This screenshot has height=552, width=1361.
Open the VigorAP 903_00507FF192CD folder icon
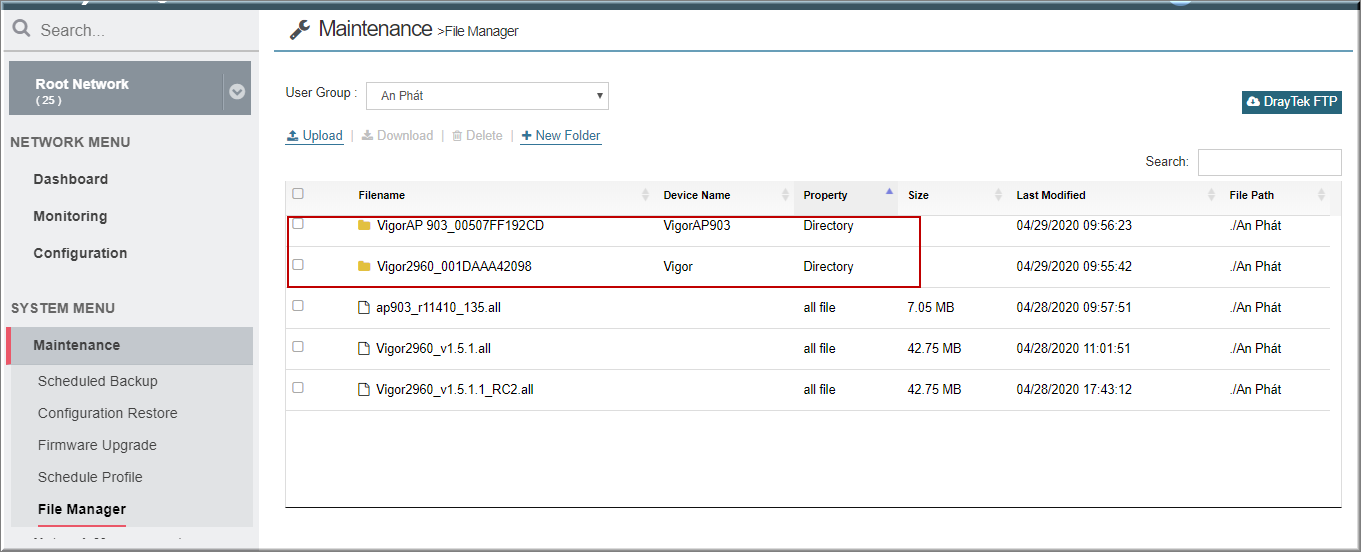pos(364,225)
